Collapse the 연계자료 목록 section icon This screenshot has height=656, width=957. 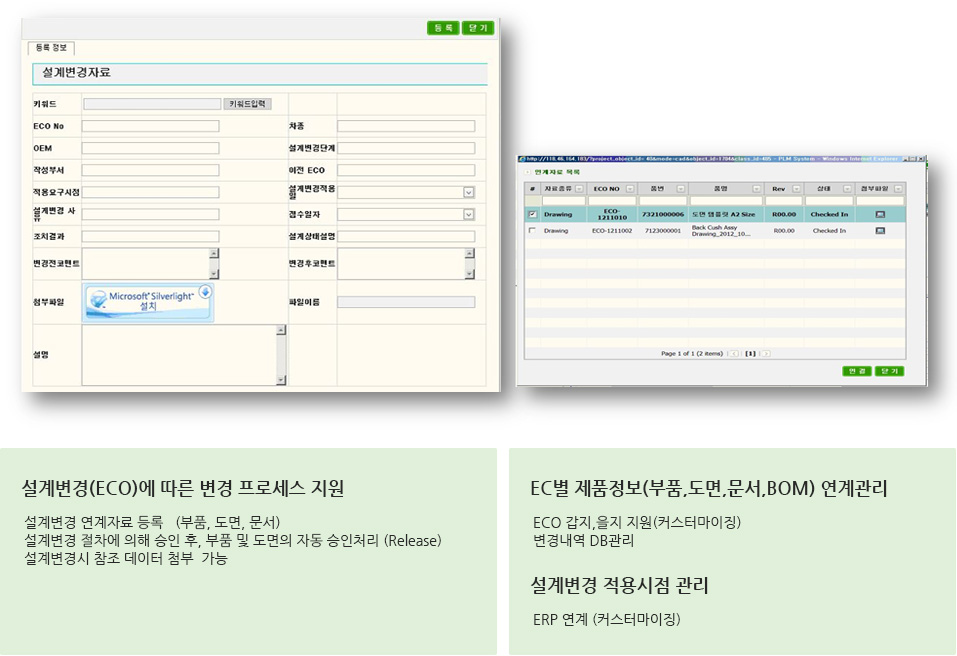pos(527,172)
